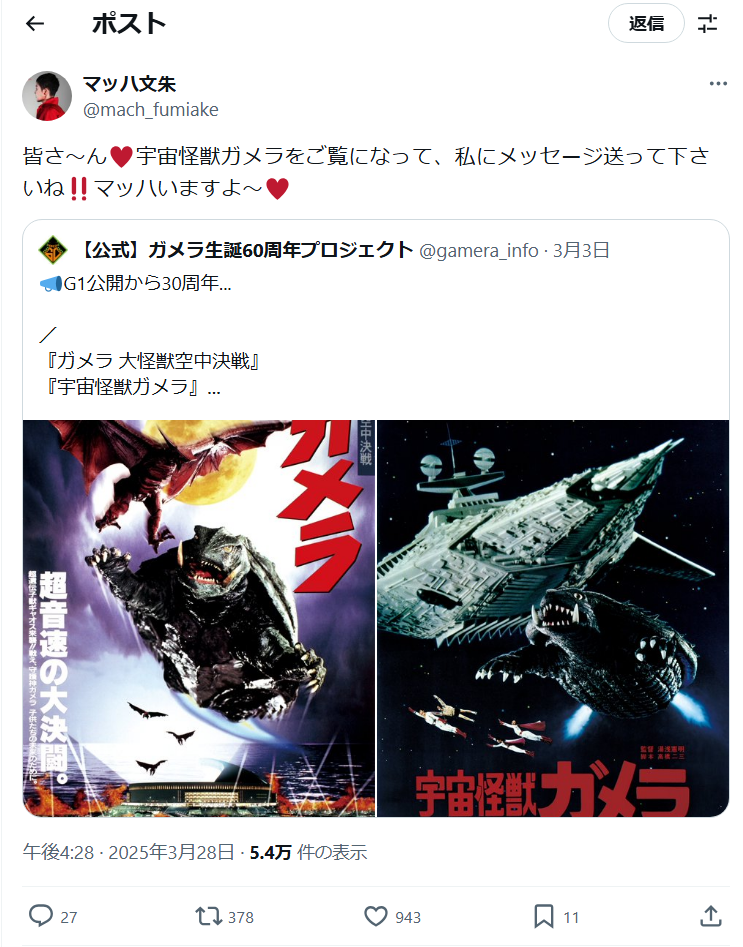Click the 午後4:28 · 2025年3月28日 timestamp

pos(128,852)
